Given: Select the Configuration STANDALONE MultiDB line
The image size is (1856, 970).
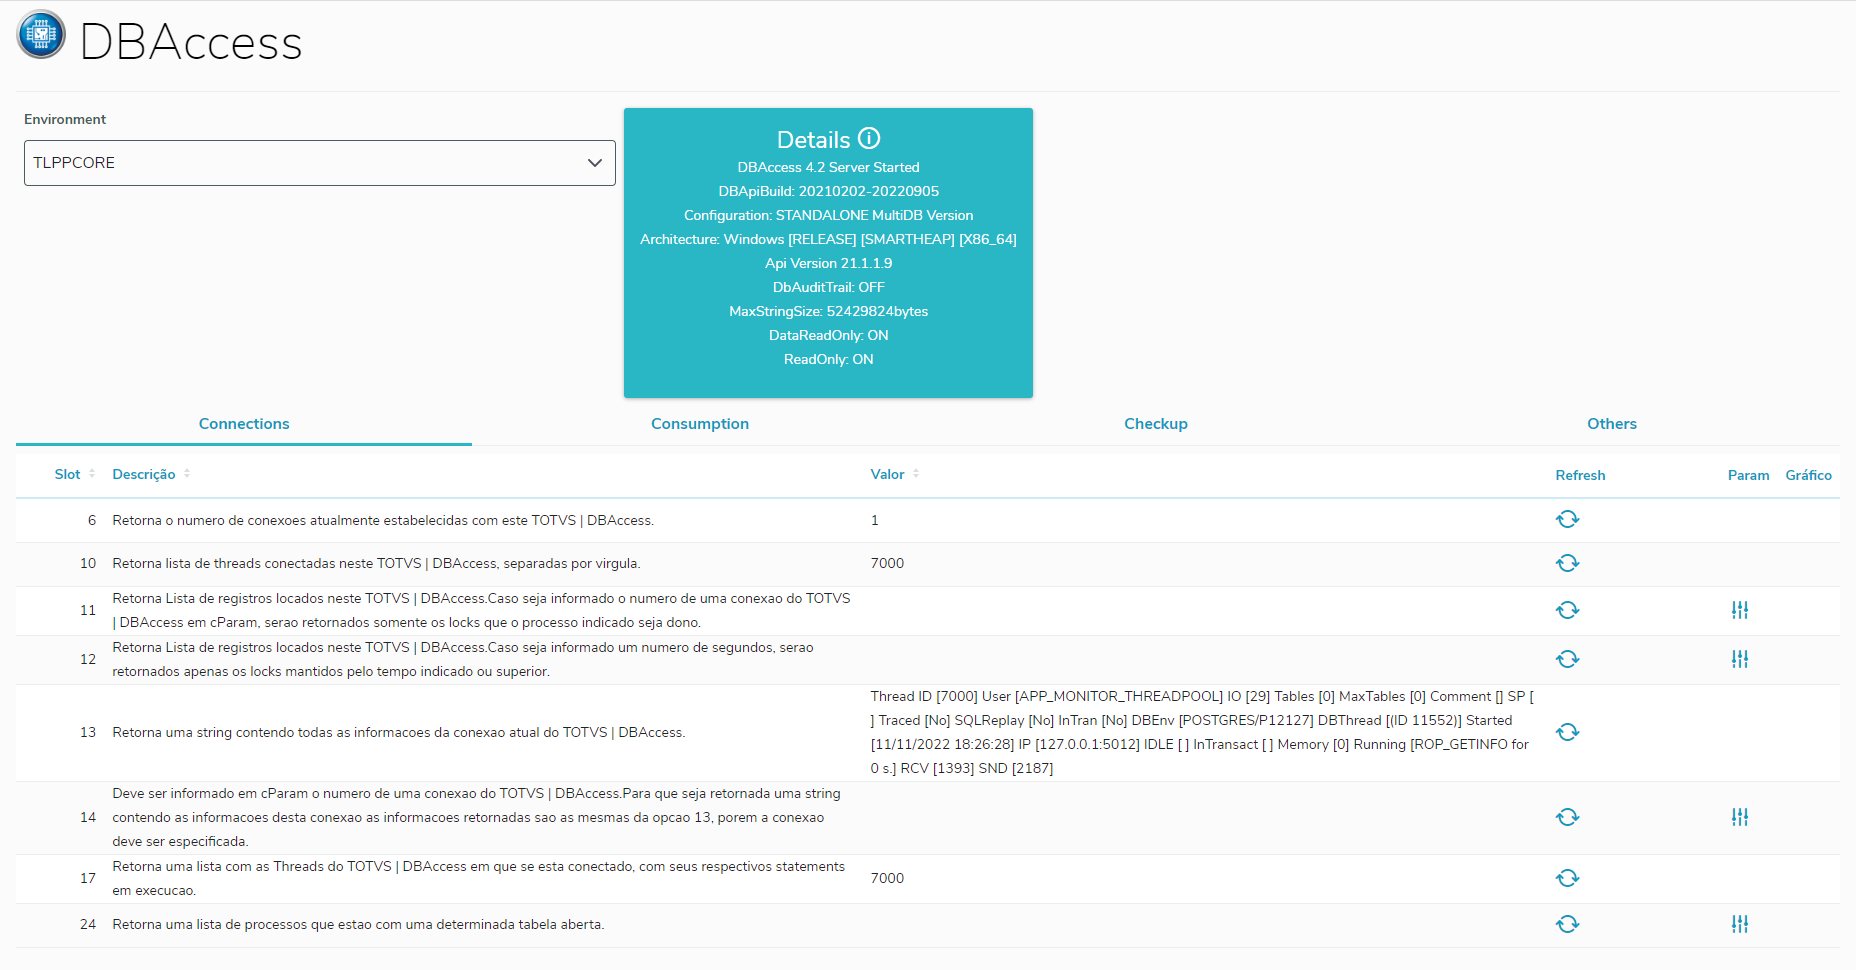Looking at the screenshot, I should pyautogui.click(x=828, y=215).
